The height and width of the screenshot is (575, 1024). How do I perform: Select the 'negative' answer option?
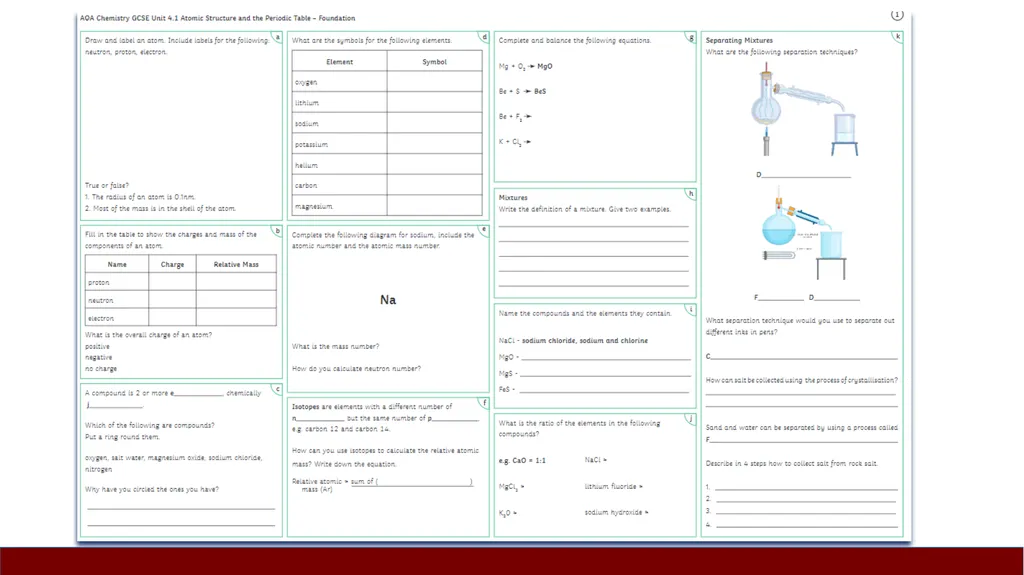99,357
